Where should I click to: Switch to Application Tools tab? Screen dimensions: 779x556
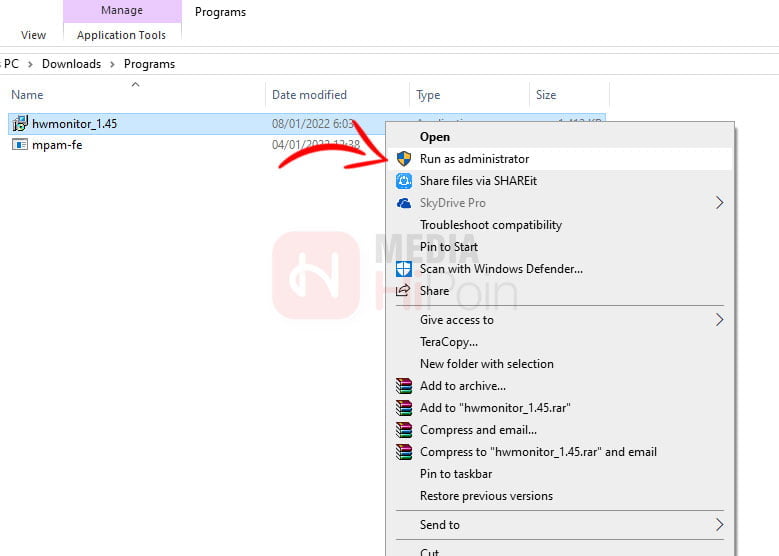pyautogui.click(x=122, y=35)
